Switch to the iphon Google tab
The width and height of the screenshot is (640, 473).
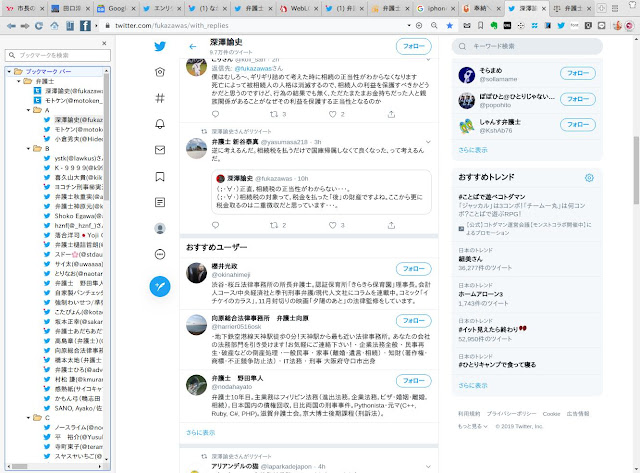(x=436, y=8)
